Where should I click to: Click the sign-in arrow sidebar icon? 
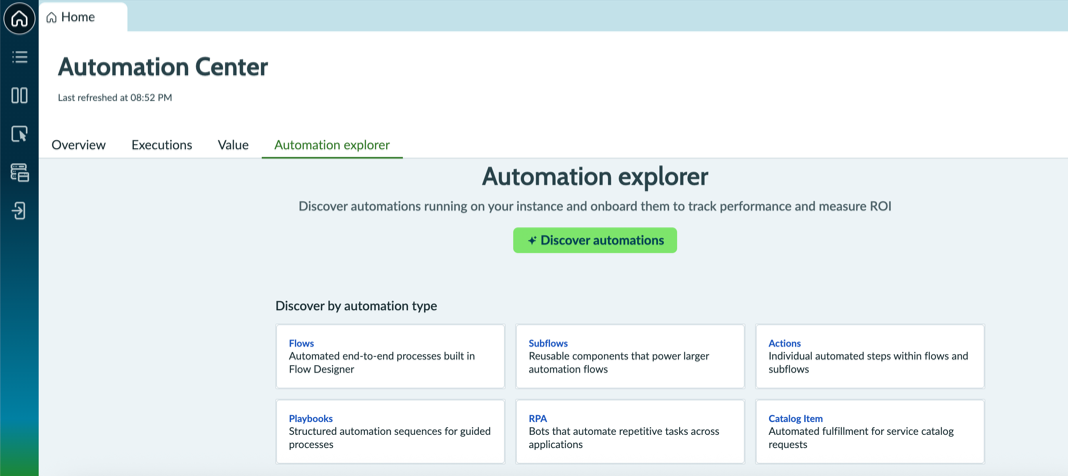(x=20, y=211)
